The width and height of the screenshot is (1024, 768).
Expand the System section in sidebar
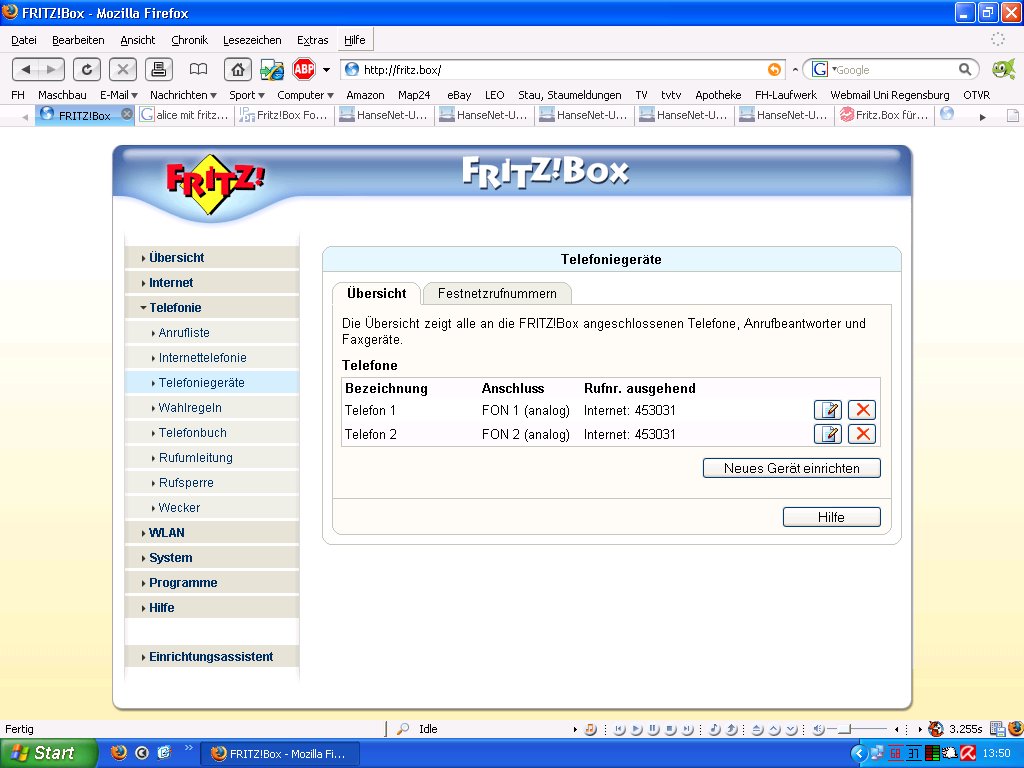tap(171, 558)
